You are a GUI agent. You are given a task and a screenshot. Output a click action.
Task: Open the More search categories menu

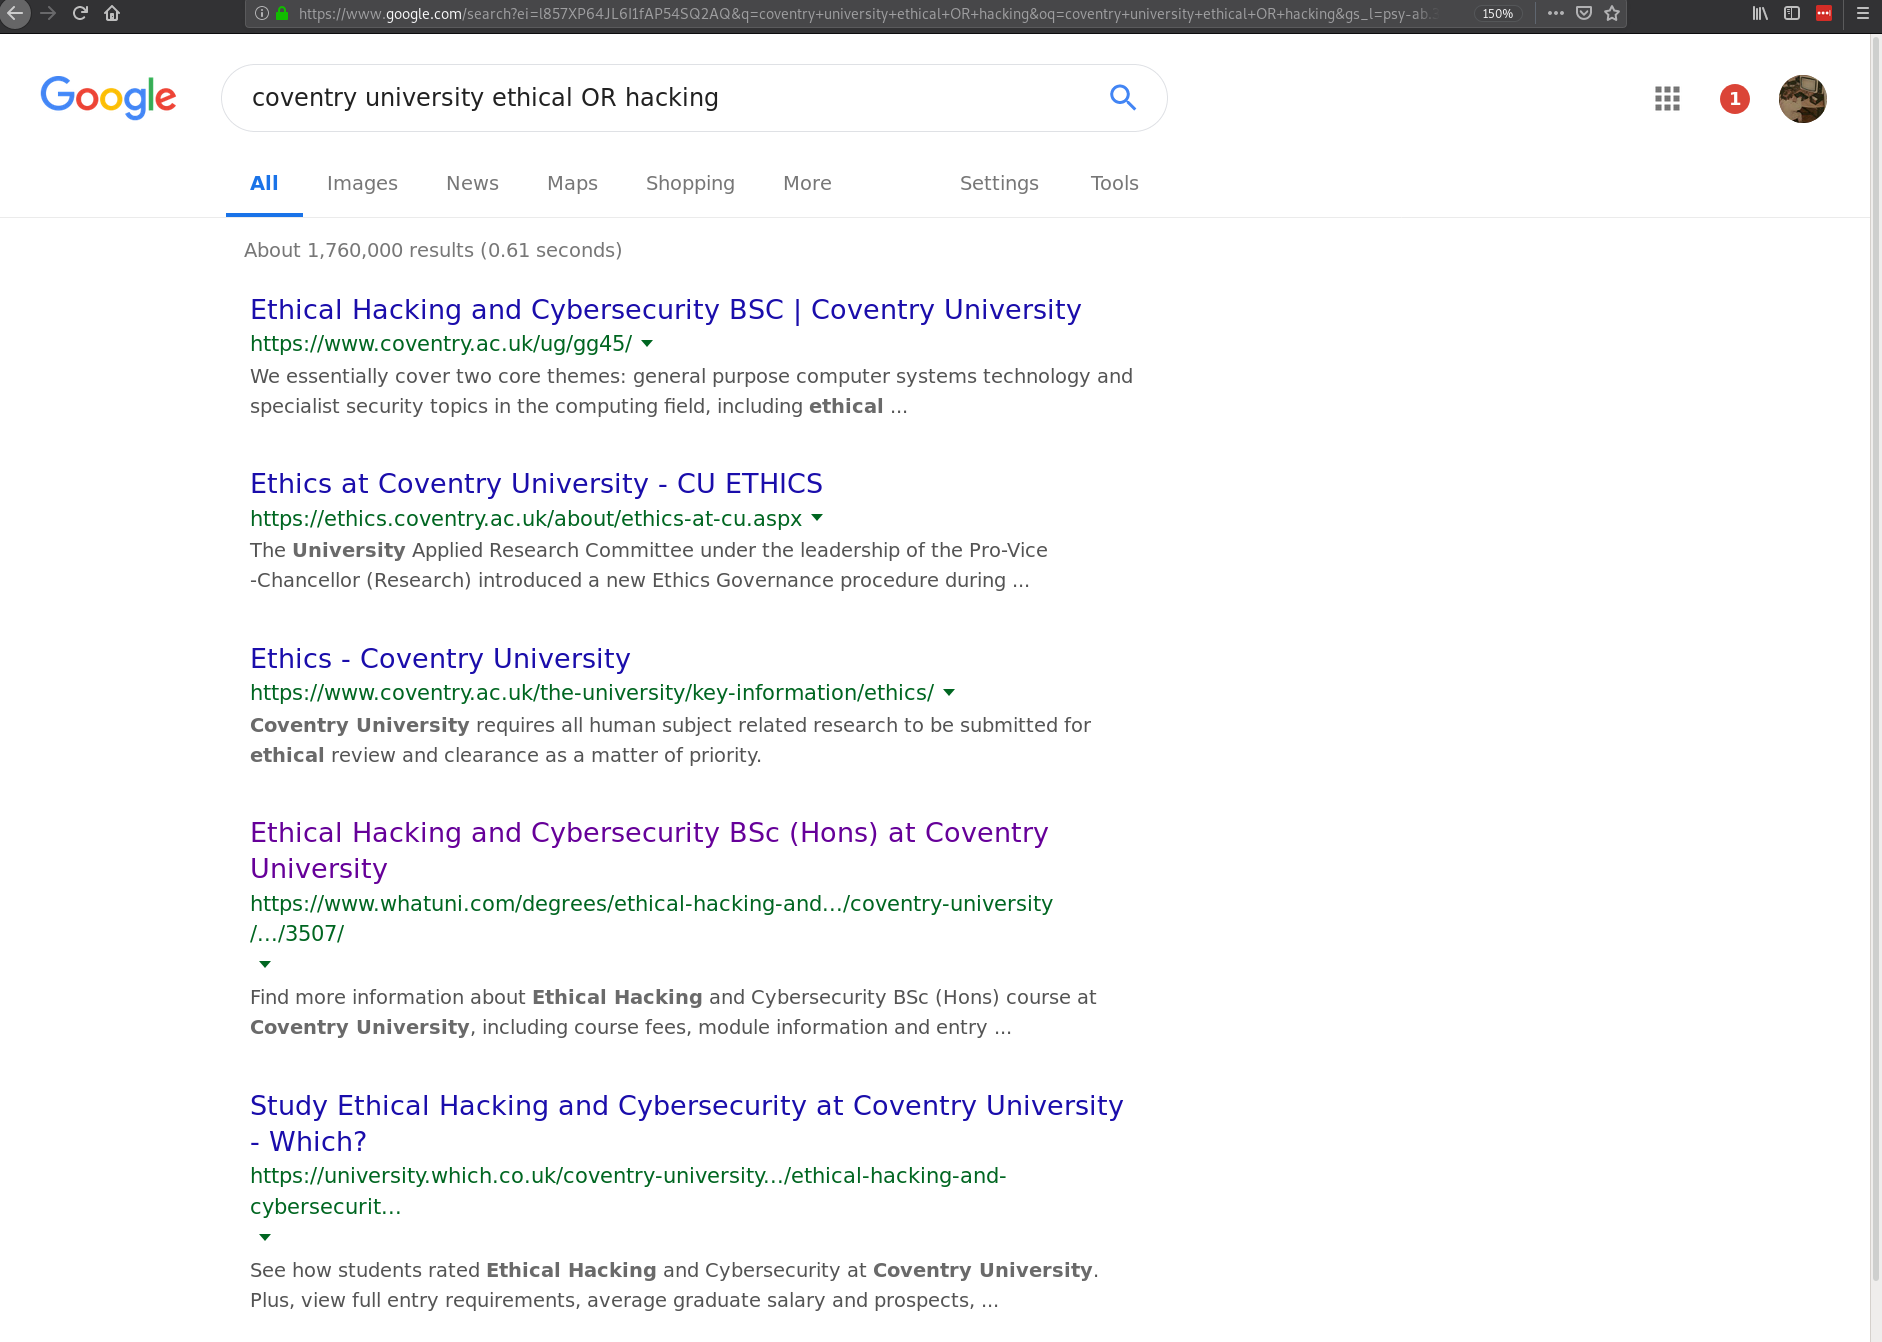(807, 183)
